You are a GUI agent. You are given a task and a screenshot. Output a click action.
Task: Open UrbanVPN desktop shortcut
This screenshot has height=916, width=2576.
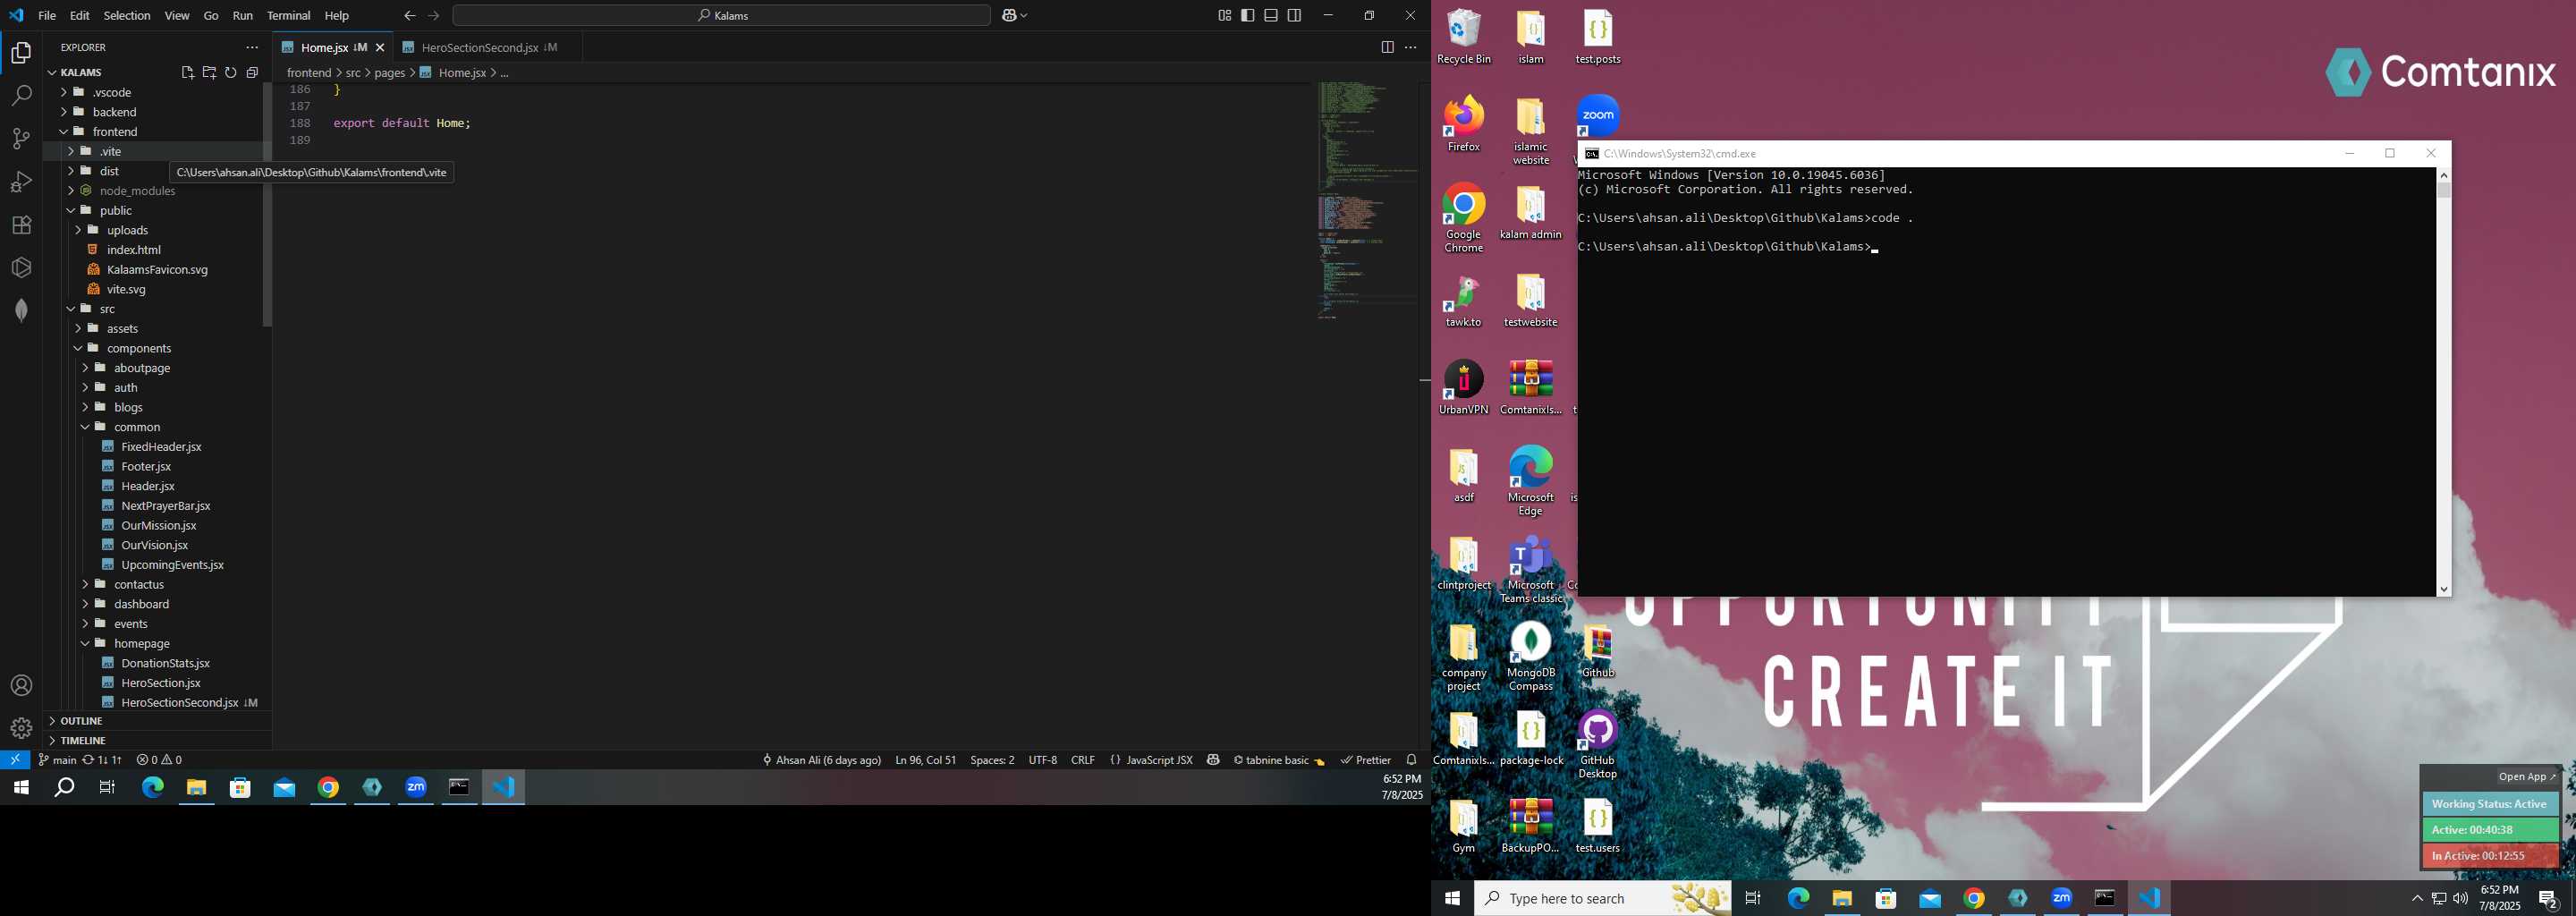tap(1464, 388)
